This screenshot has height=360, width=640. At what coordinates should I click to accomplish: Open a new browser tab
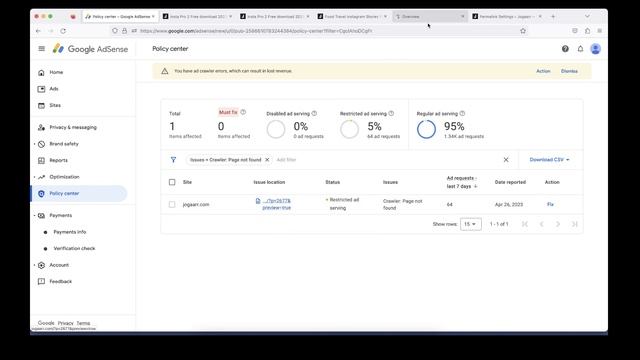pyautogui.click(x=553, y=16)
